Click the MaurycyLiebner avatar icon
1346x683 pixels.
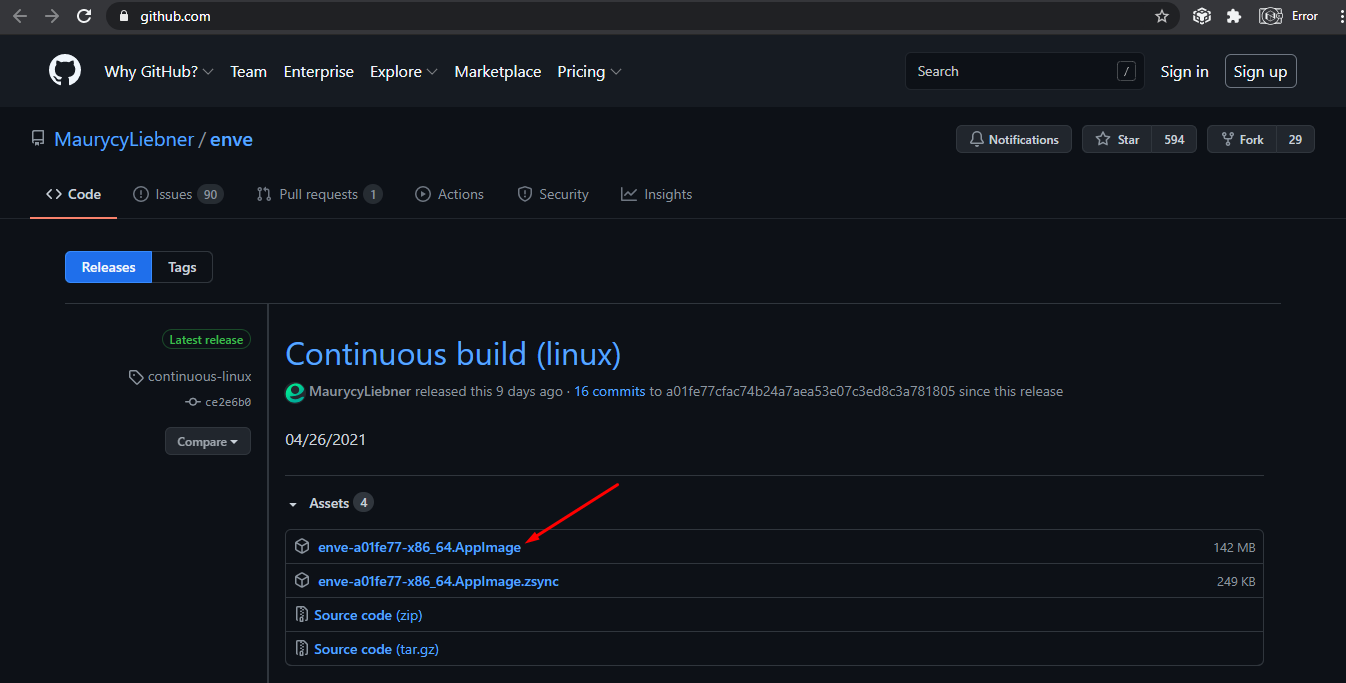pyautogui.click(x=295, y=392)
